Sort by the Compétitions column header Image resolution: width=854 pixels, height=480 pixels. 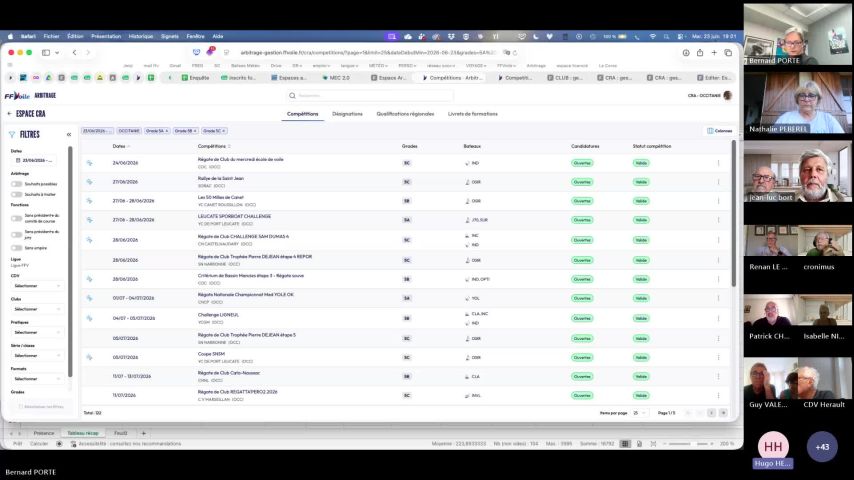coord(214,146)
